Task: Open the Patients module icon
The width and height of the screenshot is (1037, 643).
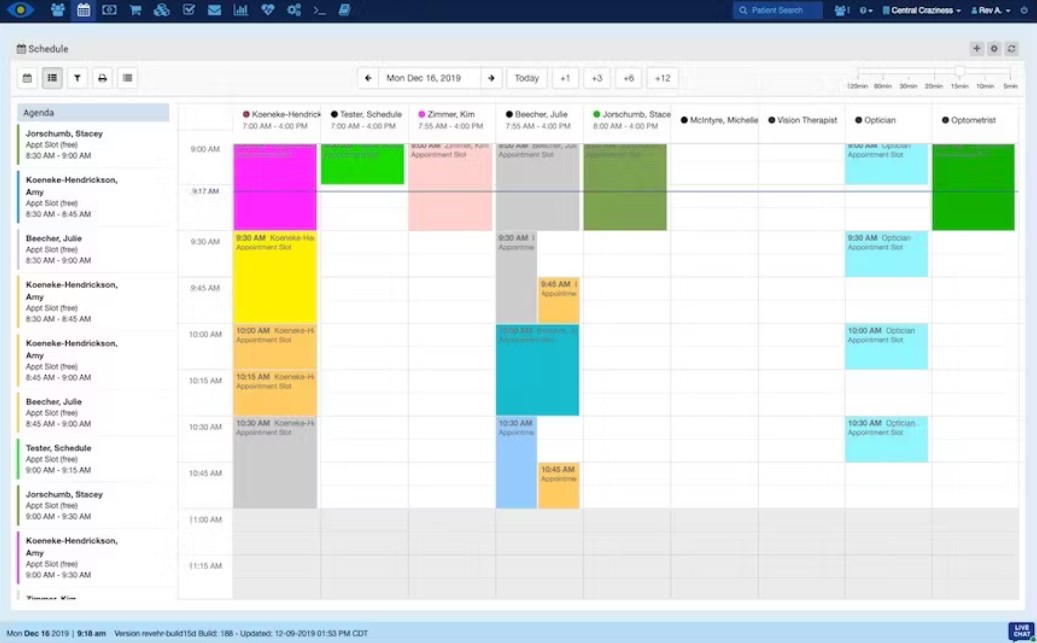Action: coord(58,10)
